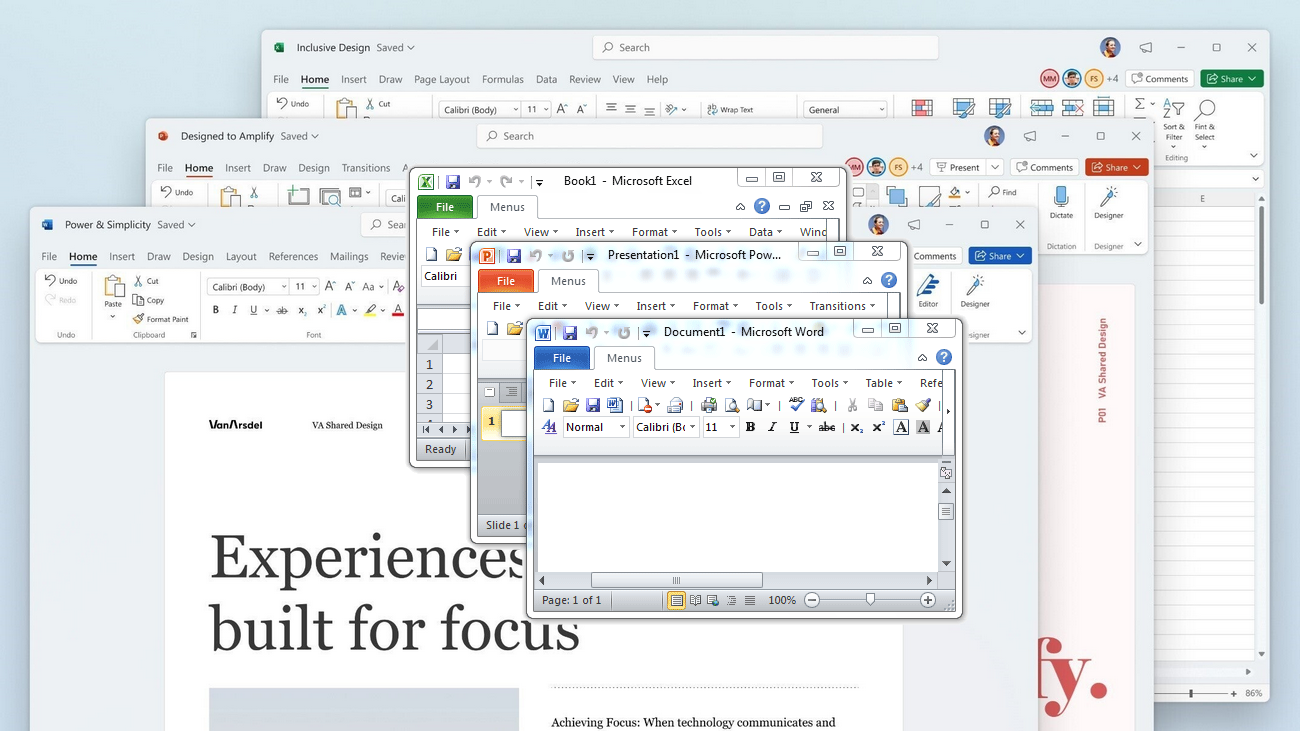1300x731 pixels.
Task: Switch to Menus tab in Document1 Word
Action: [624, 358]
